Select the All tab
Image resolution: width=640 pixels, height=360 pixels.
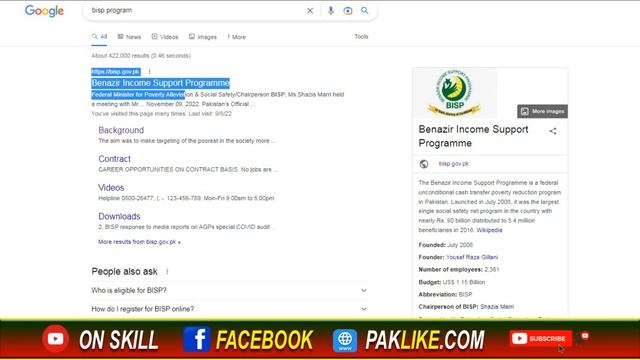[99, 37]
